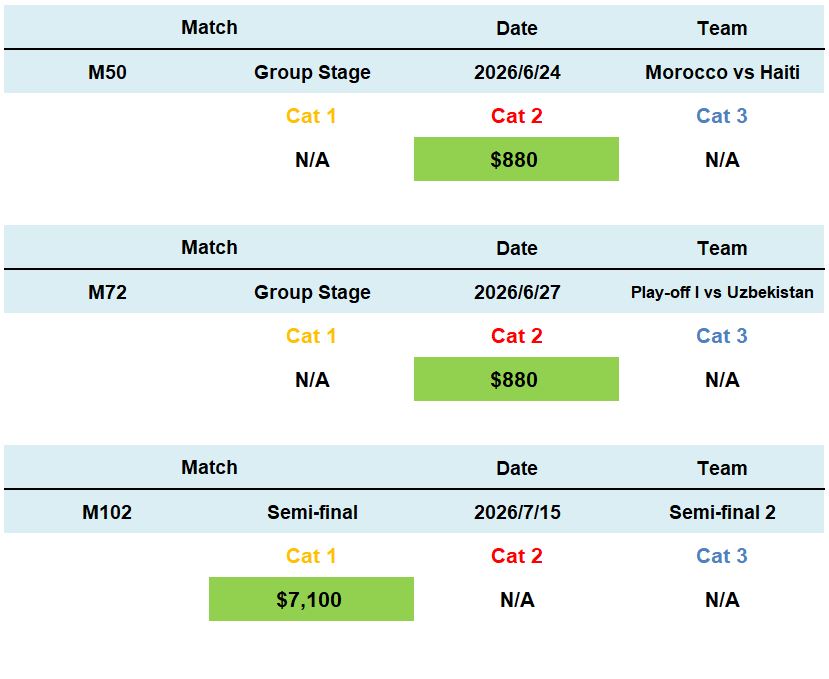The width and height of the screenshot is (829, 679).
Task: Click the Semi-final stage label beside M102
Action: click(x=312, y=512)
